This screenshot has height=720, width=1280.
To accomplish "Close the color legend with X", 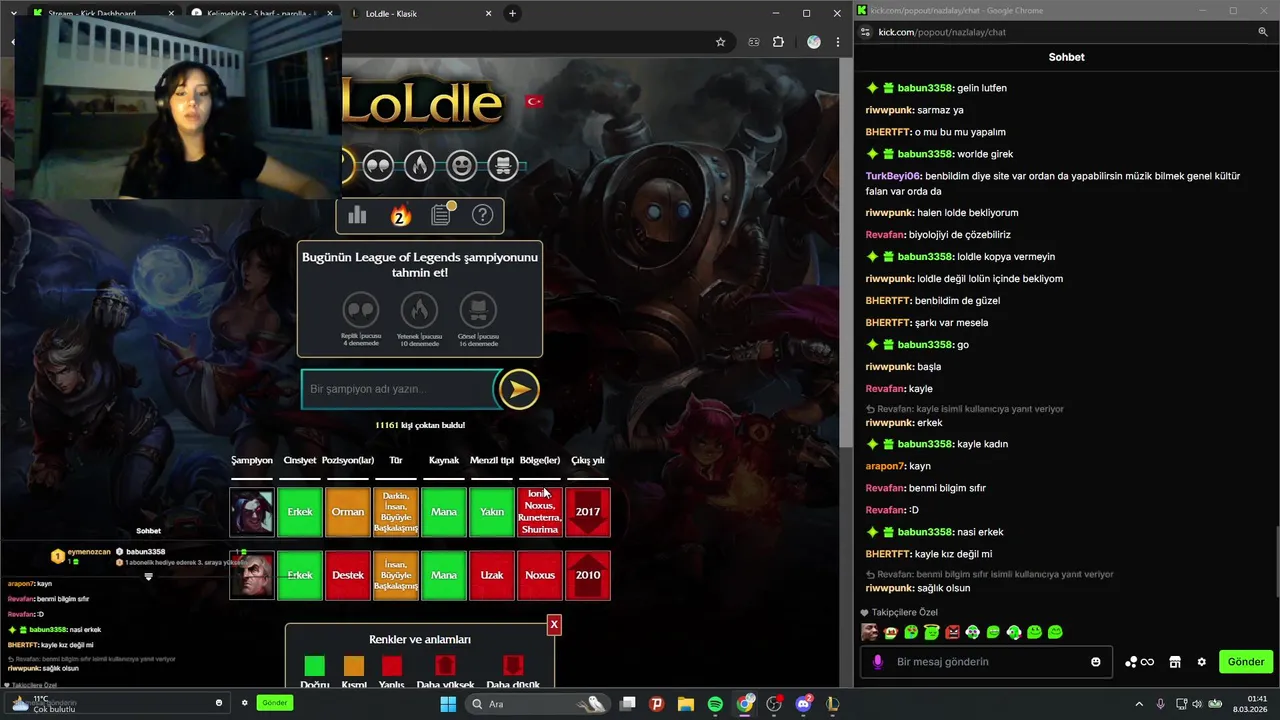I will click(x=554, y=625).
